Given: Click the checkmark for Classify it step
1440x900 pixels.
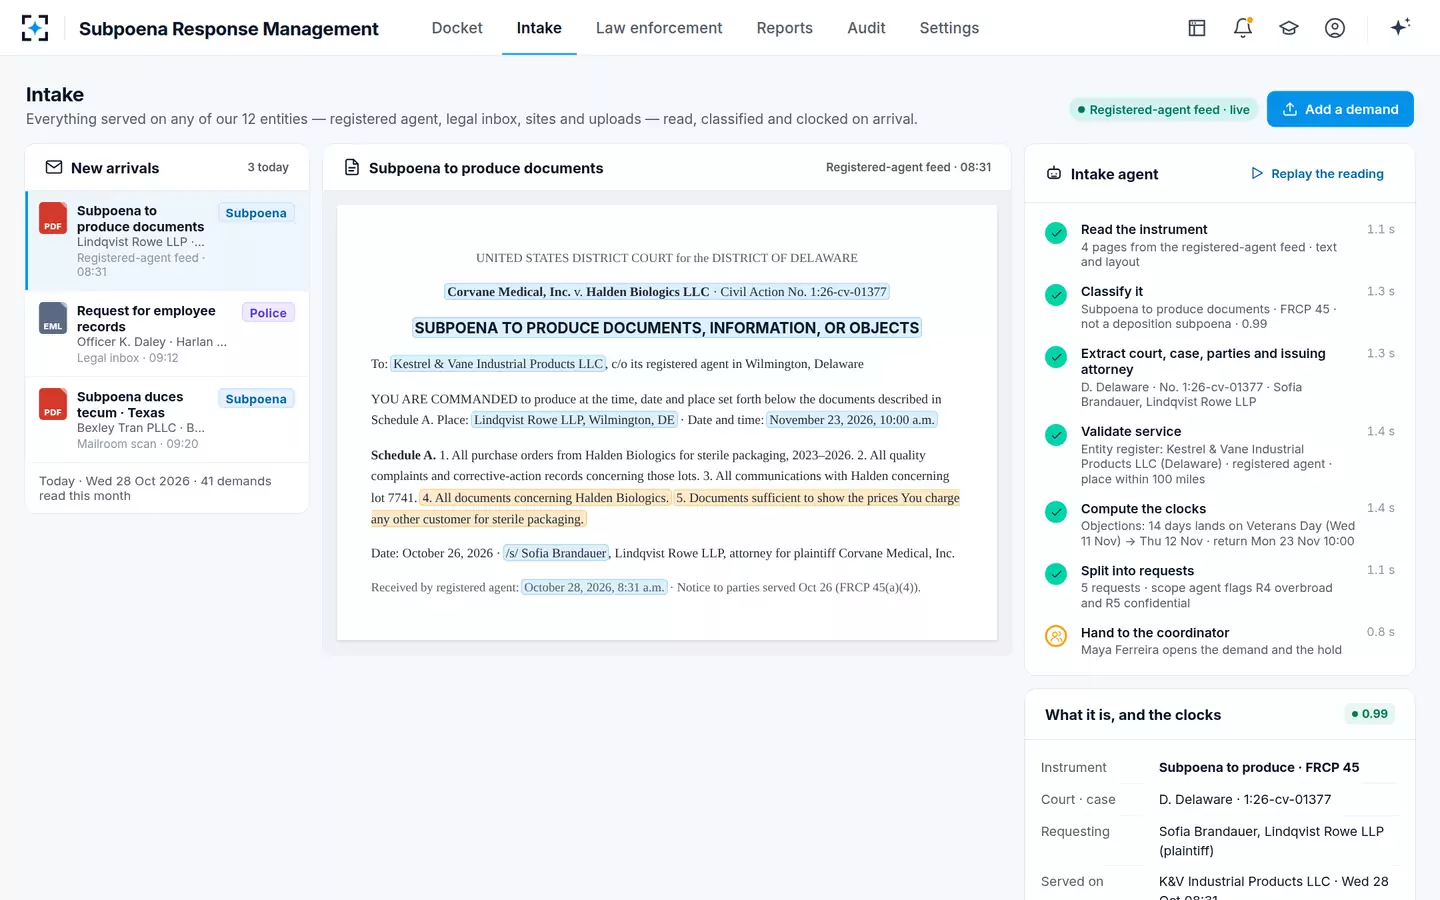Looking at the screenshot, I should pos(1056,295).
